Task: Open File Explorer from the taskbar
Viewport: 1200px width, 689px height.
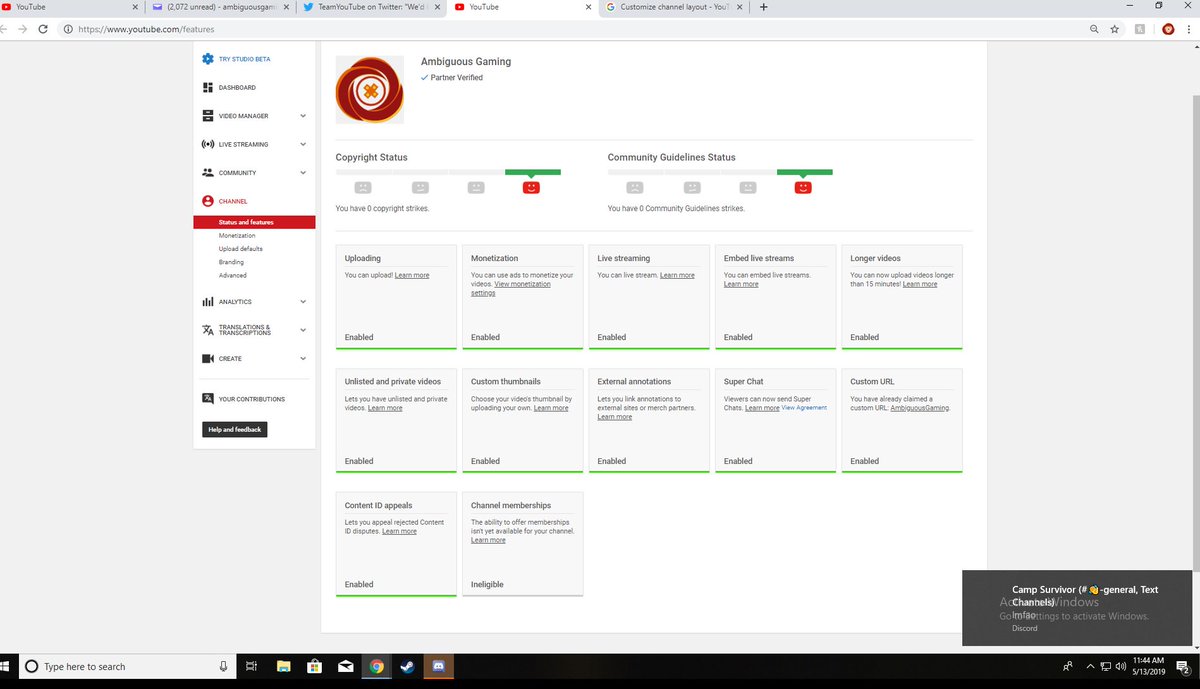Action: [x=284, y=666]
